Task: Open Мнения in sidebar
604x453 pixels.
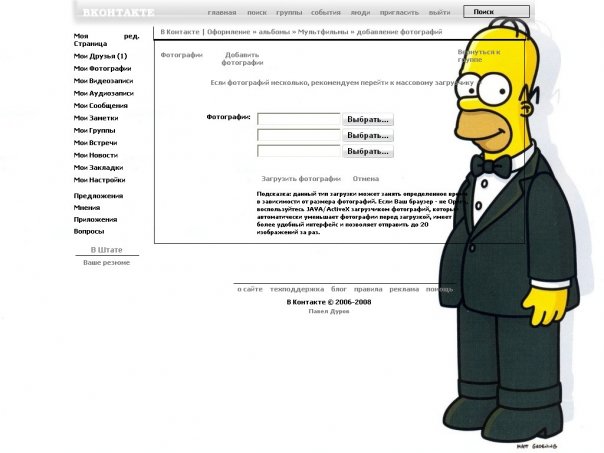Action: [x=87, y=208]
